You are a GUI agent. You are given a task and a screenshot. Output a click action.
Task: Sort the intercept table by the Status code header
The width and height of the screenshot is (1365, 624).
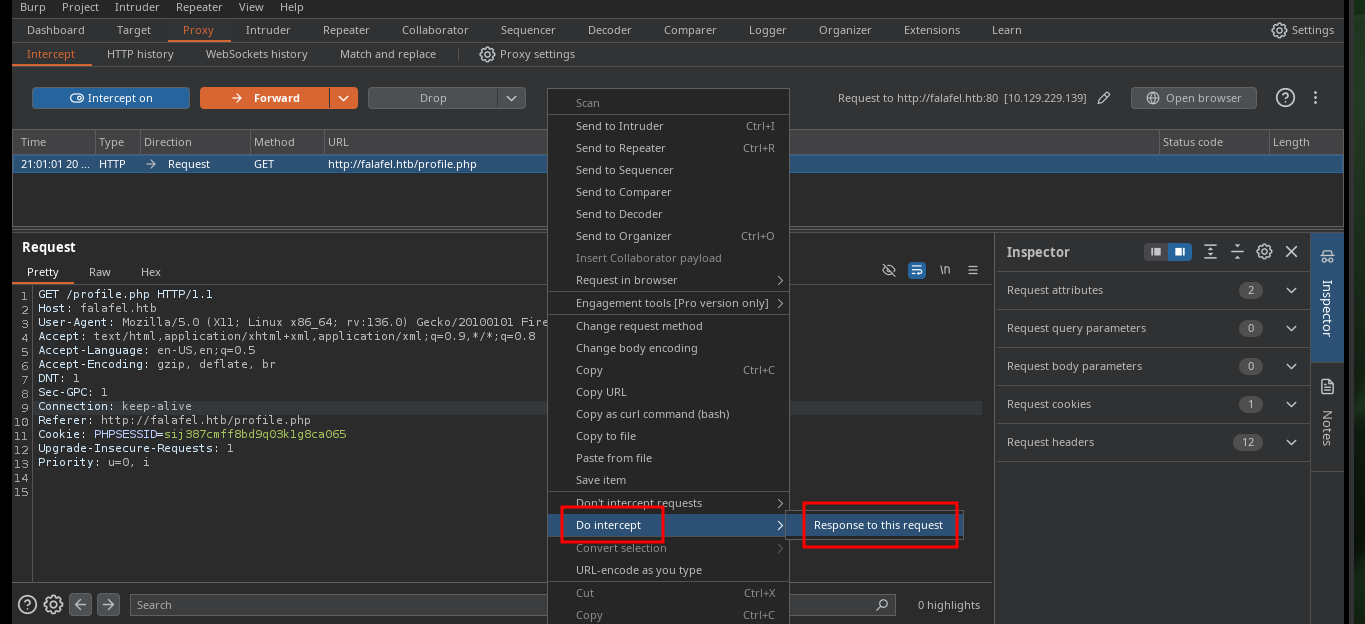[x=1214, y=142]
